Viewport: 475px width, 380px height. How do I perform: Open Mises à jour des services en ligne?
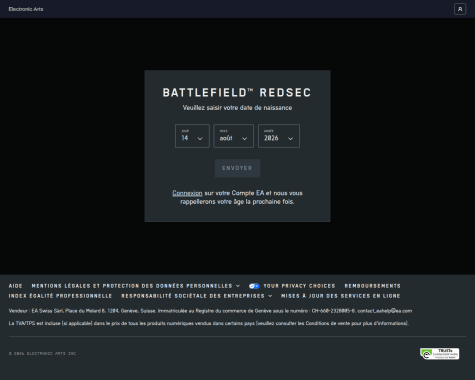tap(341, 296)
